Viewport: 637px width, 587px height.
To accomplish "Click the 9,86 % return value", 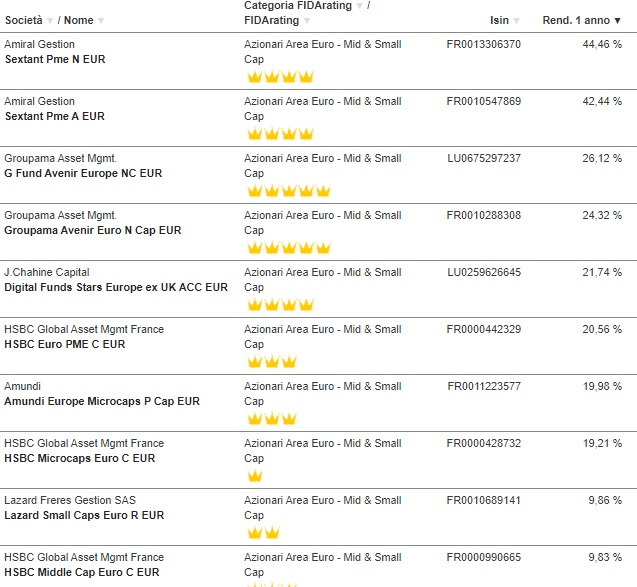I will pos(605,500).
